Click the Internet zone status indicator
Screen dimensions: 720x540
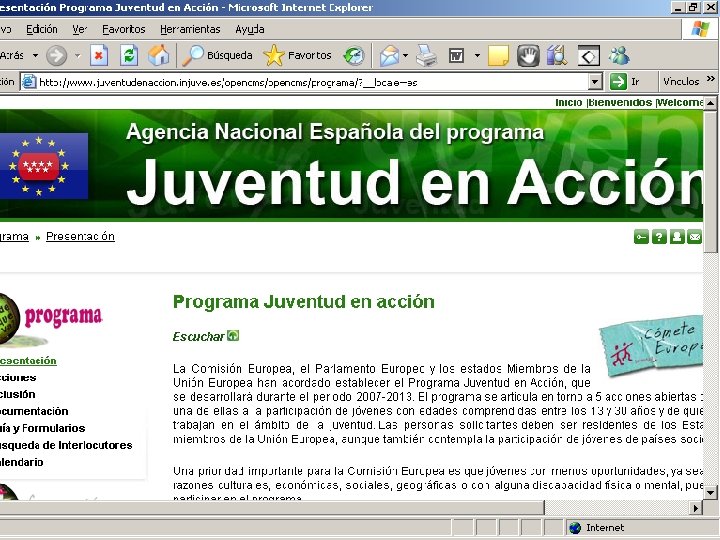(596, 528)
